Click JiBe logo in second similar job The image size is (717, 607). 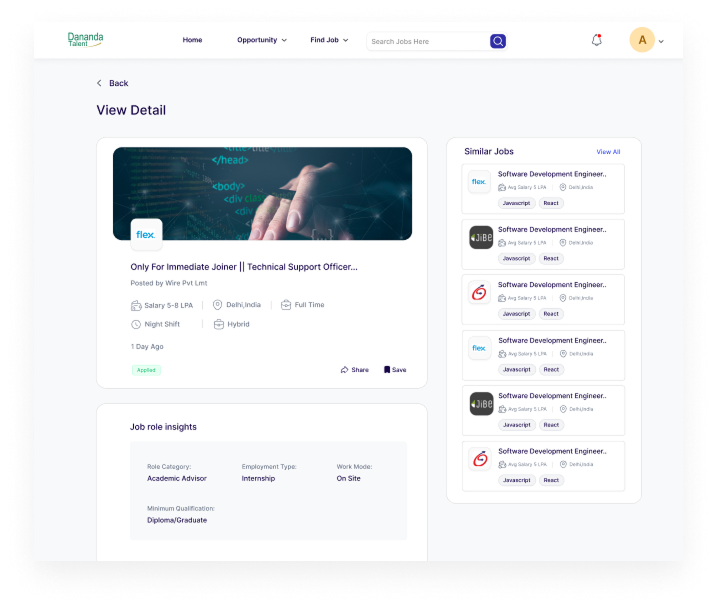pyautogui.click(x=481, y=237)
